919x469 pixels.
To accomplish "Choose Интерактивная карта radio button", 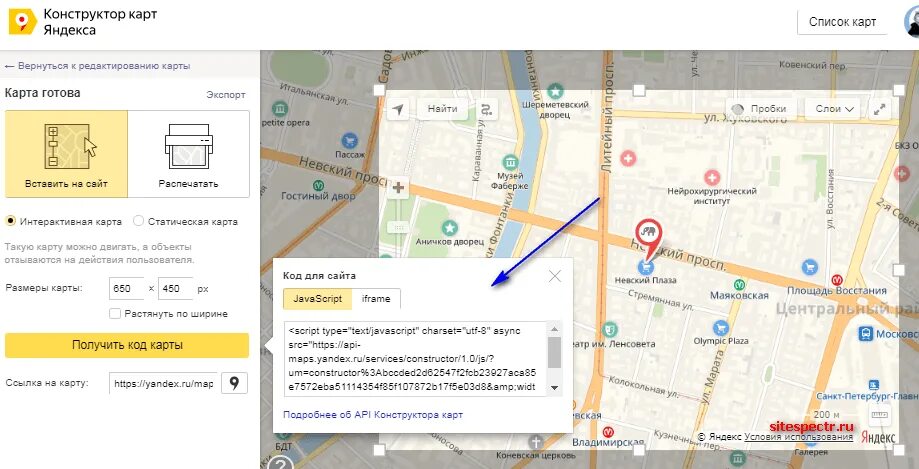I will [10, 222].
